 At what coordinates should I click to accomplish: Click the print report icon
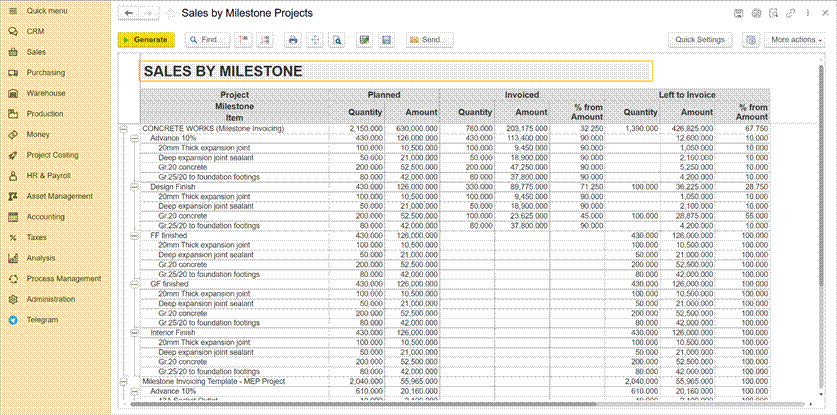[x=293, y=40]
